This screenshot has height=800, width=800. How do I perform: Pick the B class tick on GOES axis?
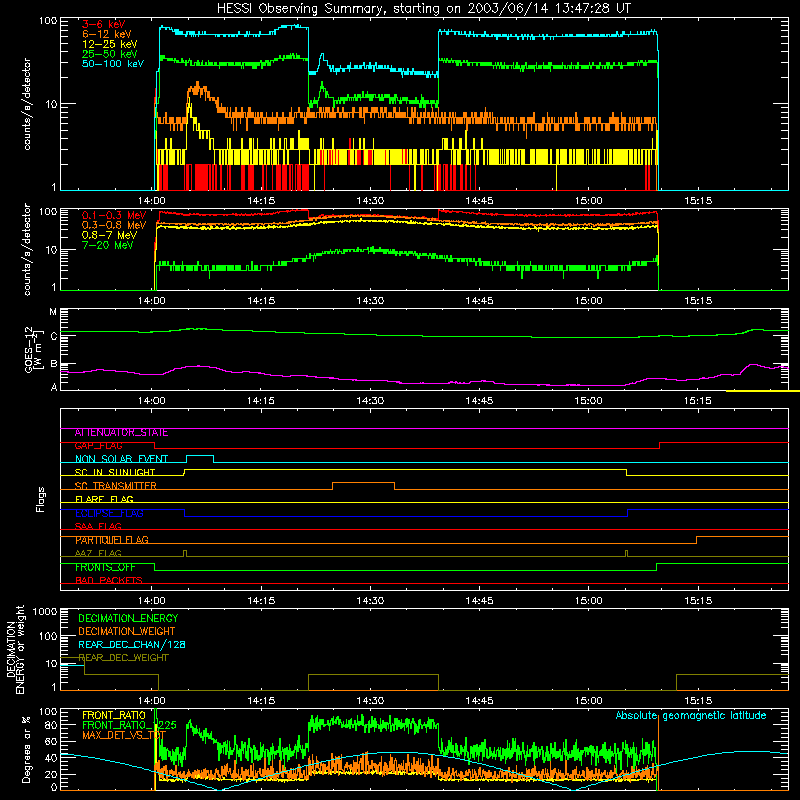(x=54, y=365)
